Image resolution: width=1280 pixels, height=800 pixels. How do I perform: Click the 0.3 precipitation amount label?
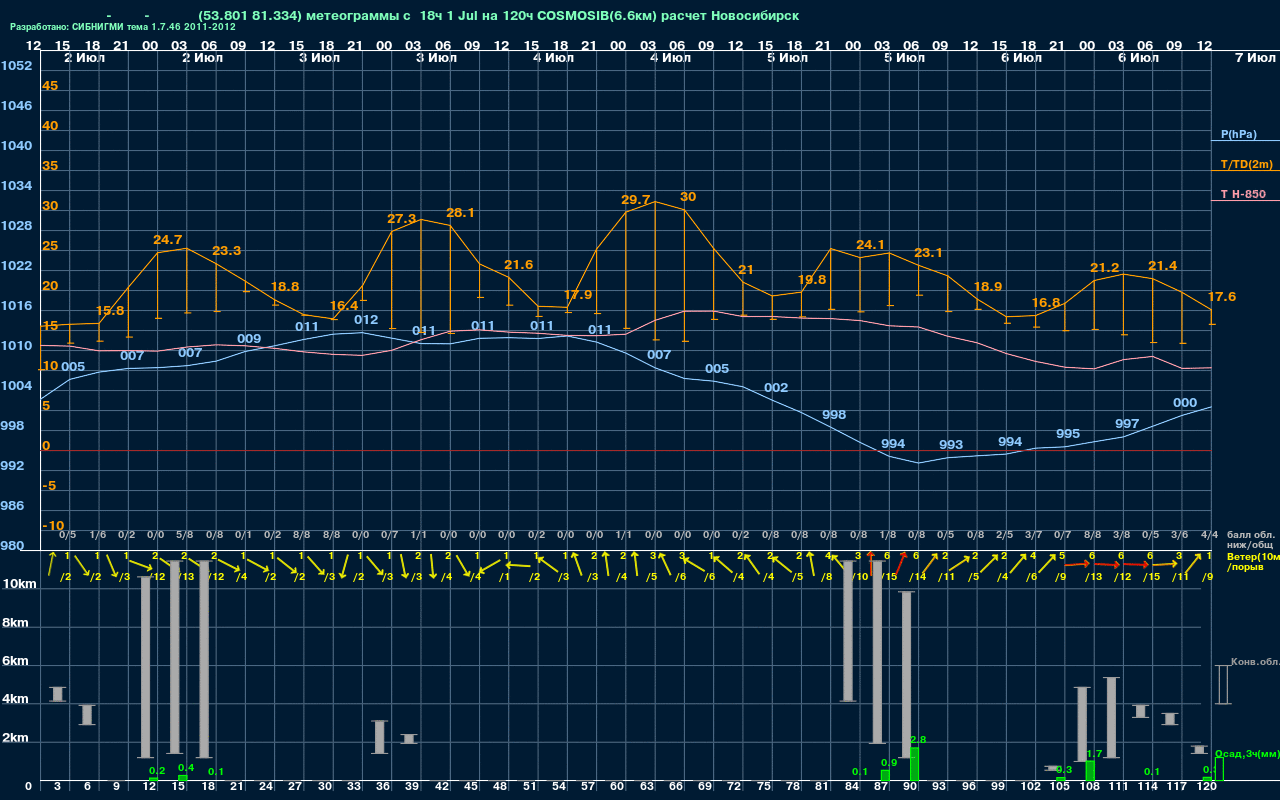[1064, 770]
